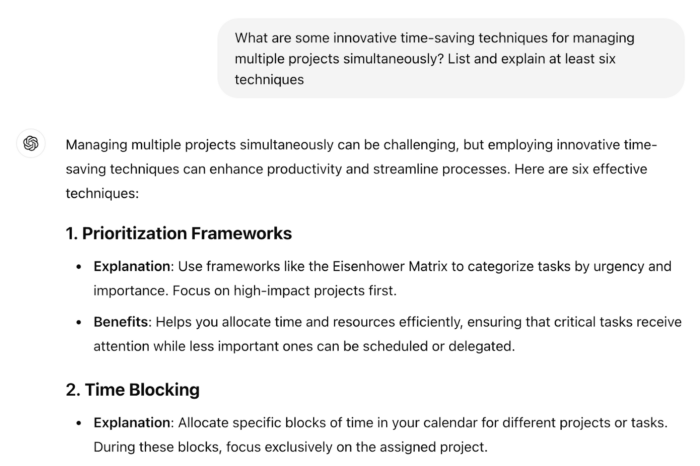Select the "2. Time Blocking" heading
Image resolution: width=700 pixels, height=466 pixels.
click(x=133, y=389)
